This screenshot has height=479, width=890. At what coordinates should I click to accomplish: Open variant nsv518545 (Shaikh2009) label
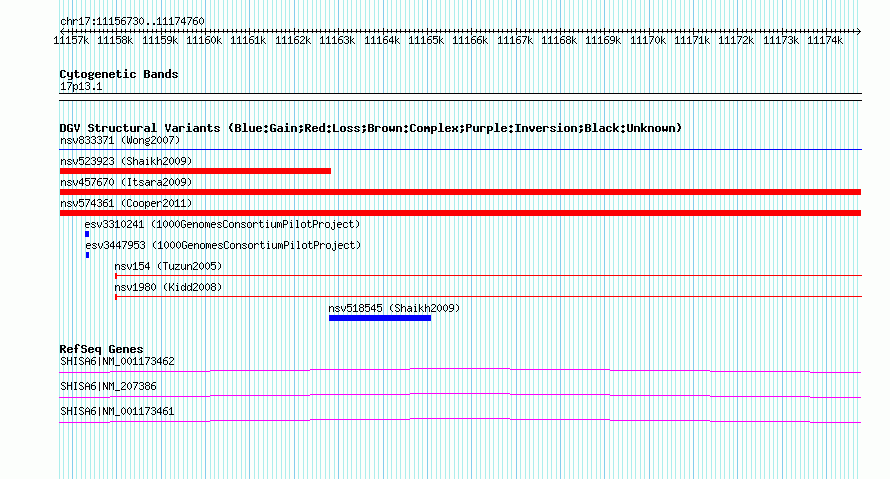coord(394,308)
